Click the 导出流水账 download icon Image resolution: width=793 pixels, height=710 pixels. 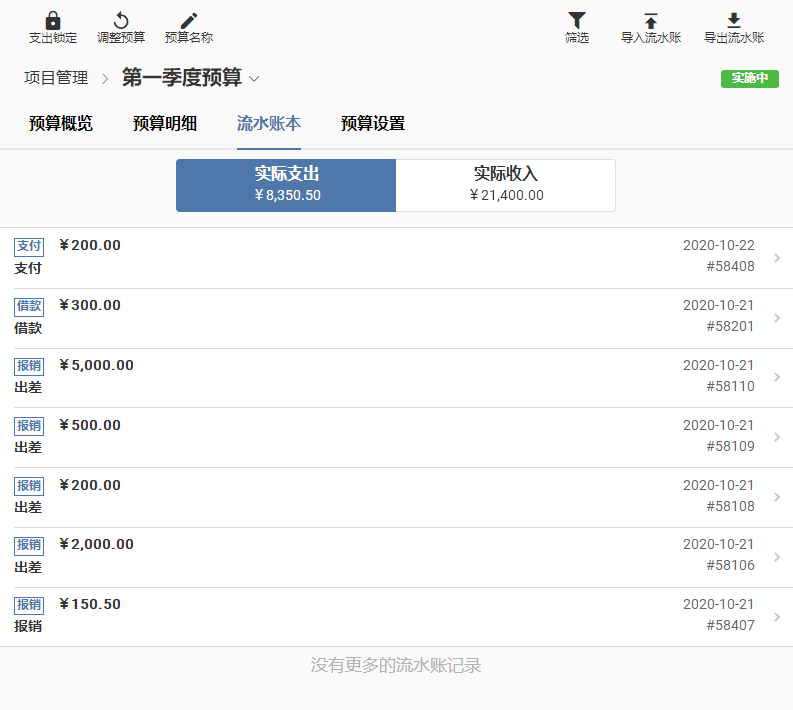pos(734,21)
